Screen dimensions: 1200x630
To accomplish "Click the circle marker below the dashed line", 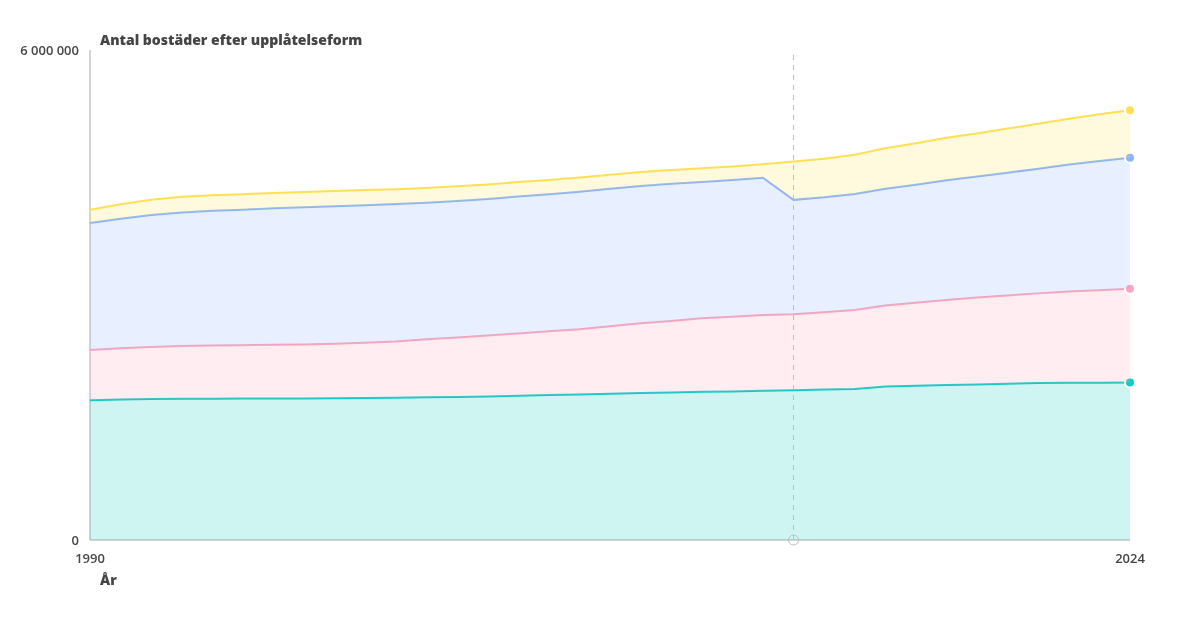I will (x=793, y=540).
